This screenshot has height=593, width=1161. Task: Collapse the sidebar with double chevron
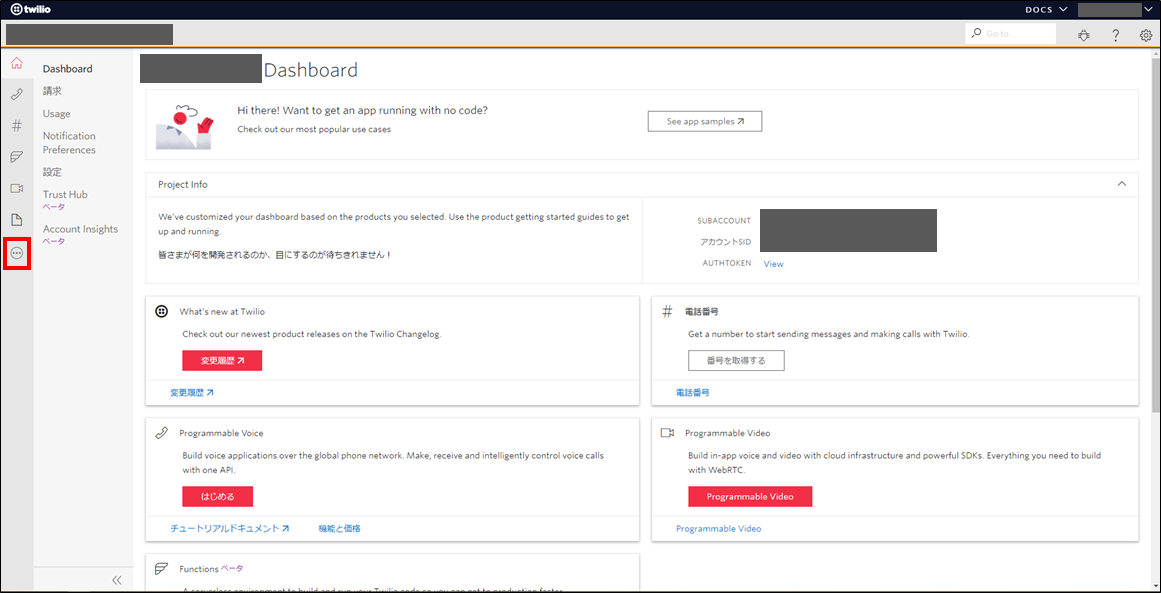116,580
